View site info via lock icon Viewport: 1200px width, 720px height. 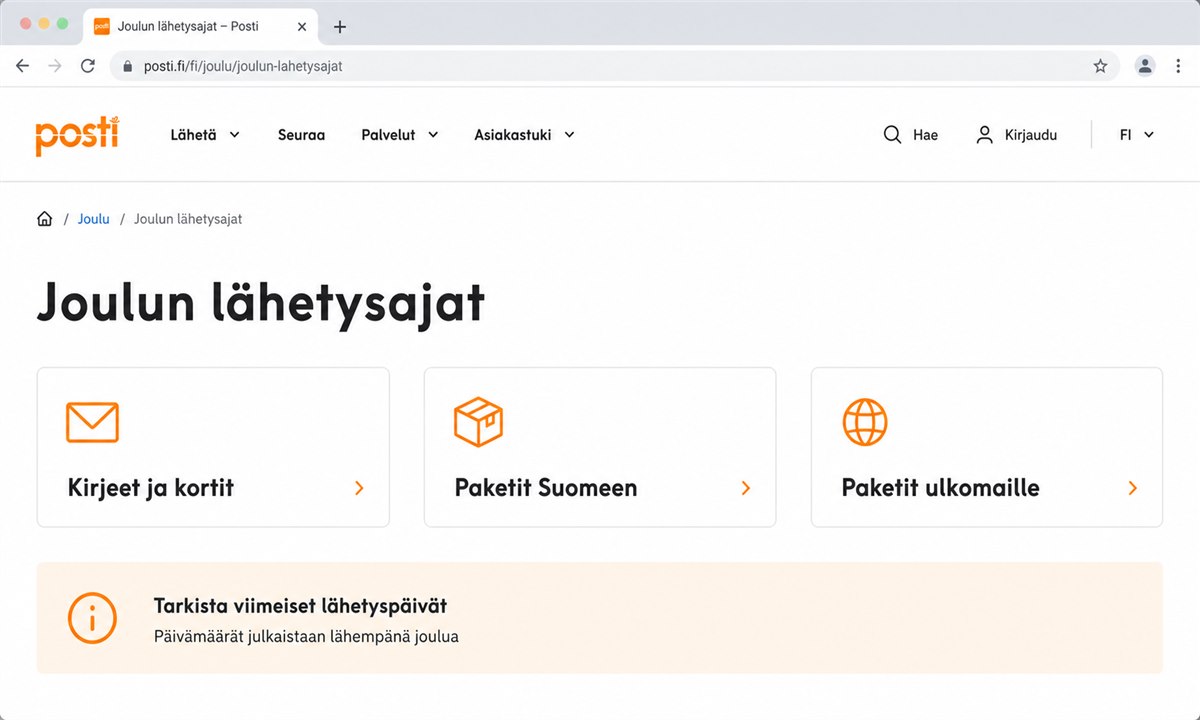coord(127,66)
